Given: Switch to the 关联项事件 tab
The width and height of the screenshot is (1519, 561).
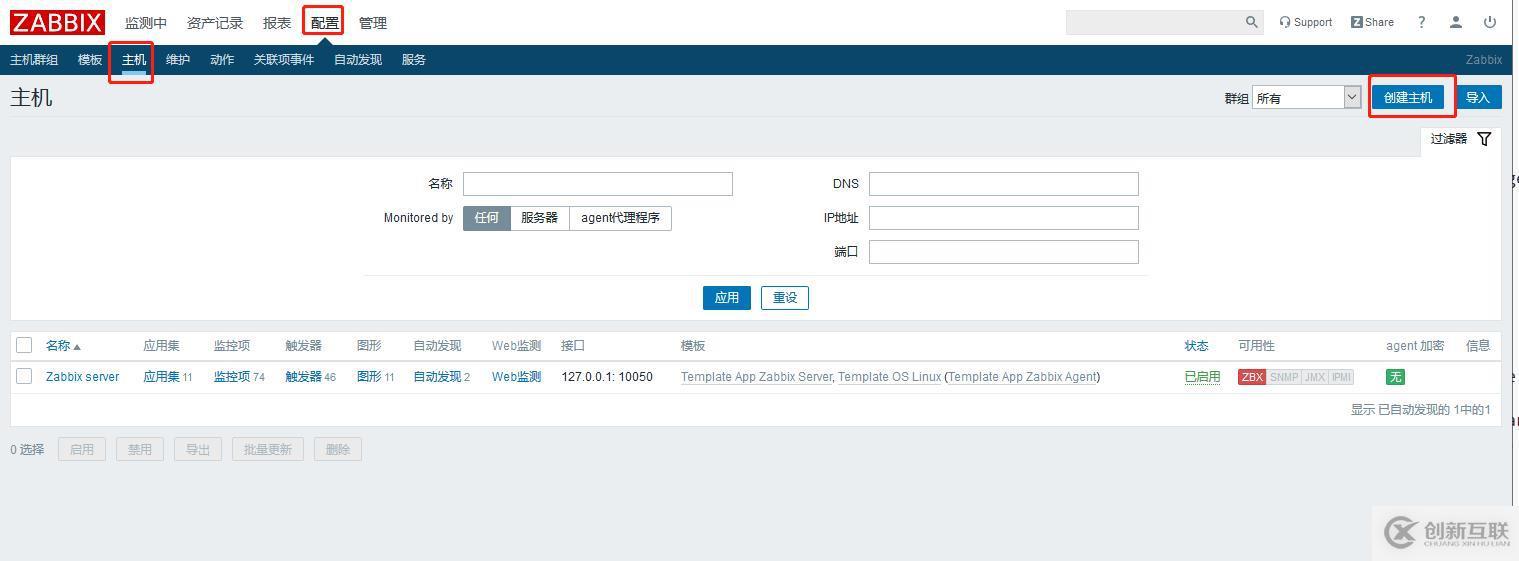Looking at the screenshot, I should click(284, 60).
